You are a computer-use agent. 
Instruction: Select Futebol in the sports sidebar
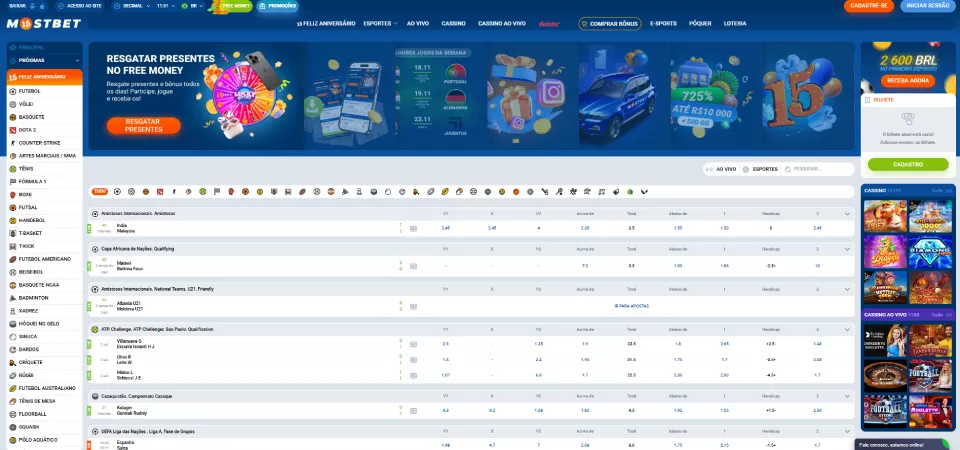(30, 90)
